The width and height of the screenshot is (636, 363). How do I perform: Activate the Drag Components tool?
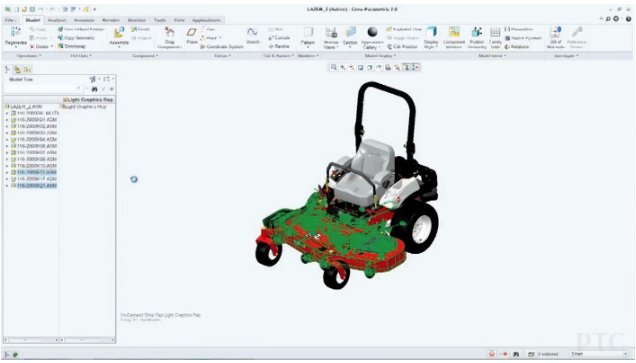click(x=170, y=32)
